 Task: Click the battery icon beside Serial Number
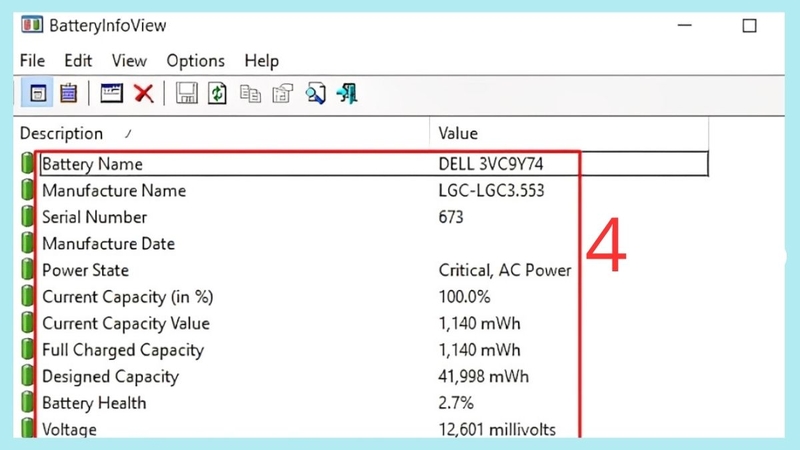27,216
